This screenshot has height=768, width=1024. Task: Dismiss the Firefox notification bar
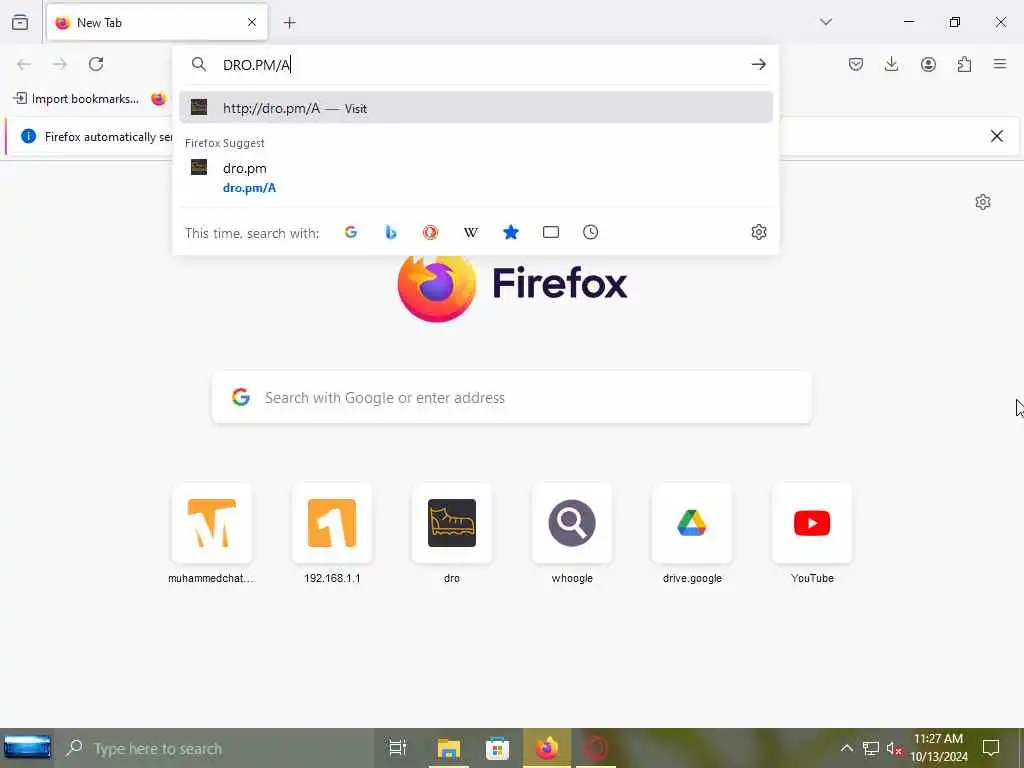(997, 136)
